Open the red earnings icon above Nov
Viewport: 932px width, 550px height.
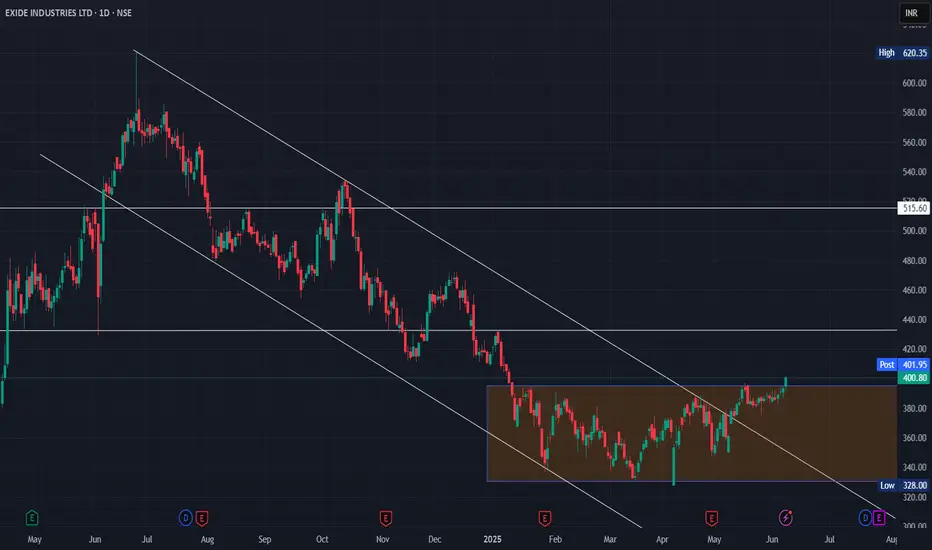click(x=385, y=518)
